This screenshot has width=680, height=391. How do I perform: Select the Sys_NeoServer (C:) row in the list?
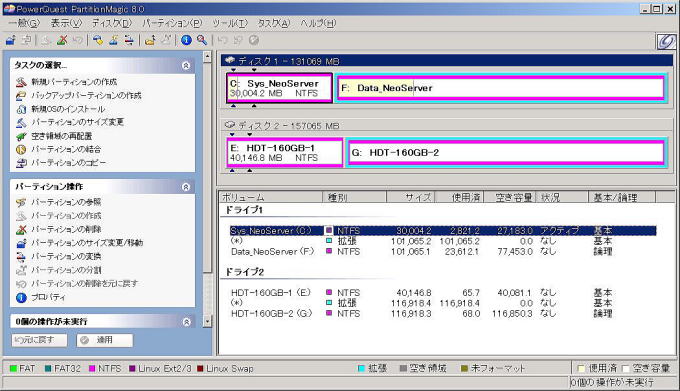click(443, 231)
